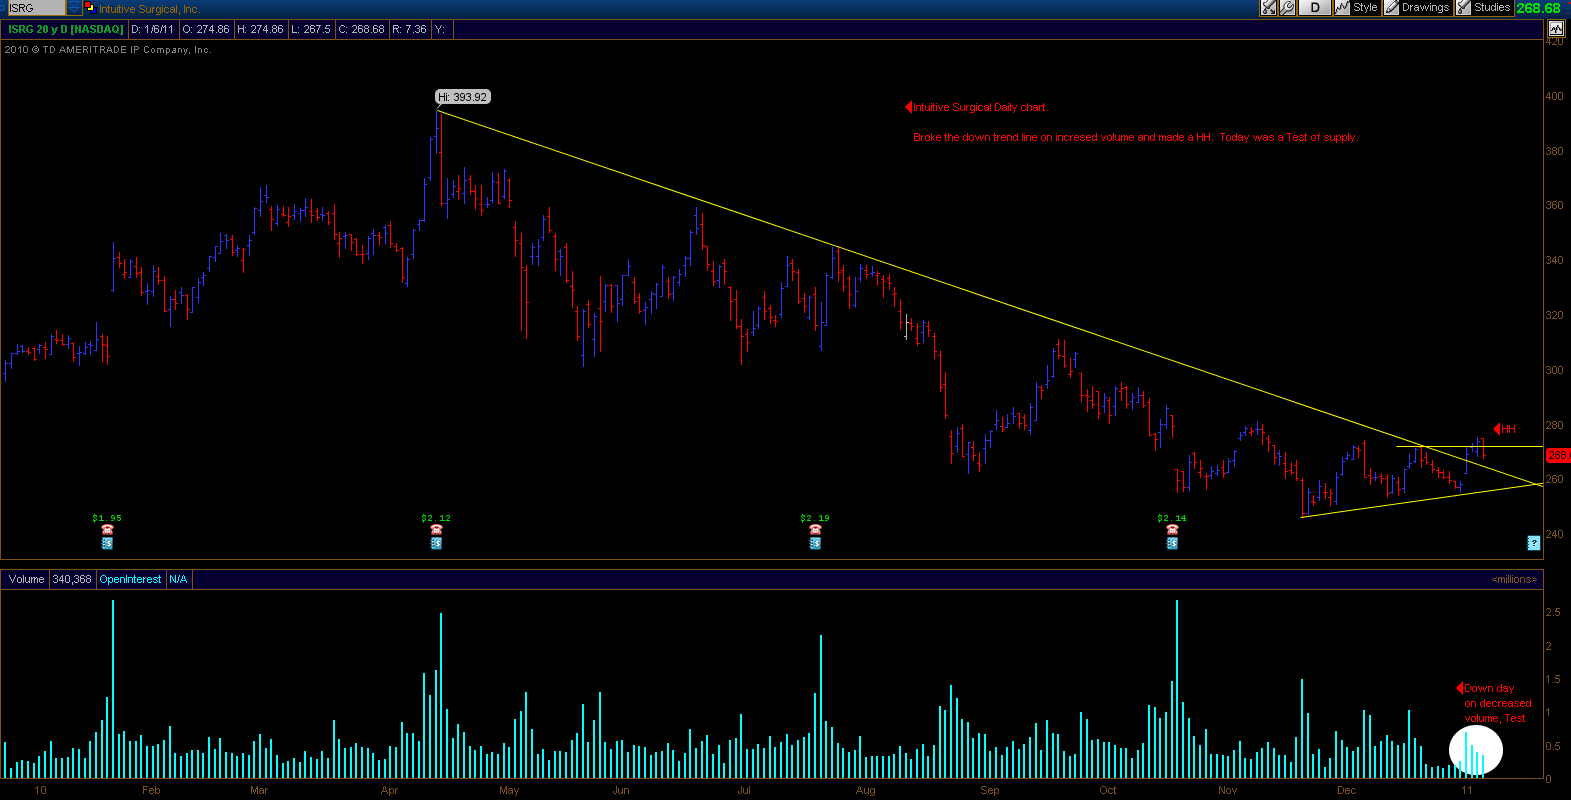Image resolution: width=1571 pixels, height=800 pixels.
Task: Click the chart mode icon below Studies
Action: [1556, 29]
